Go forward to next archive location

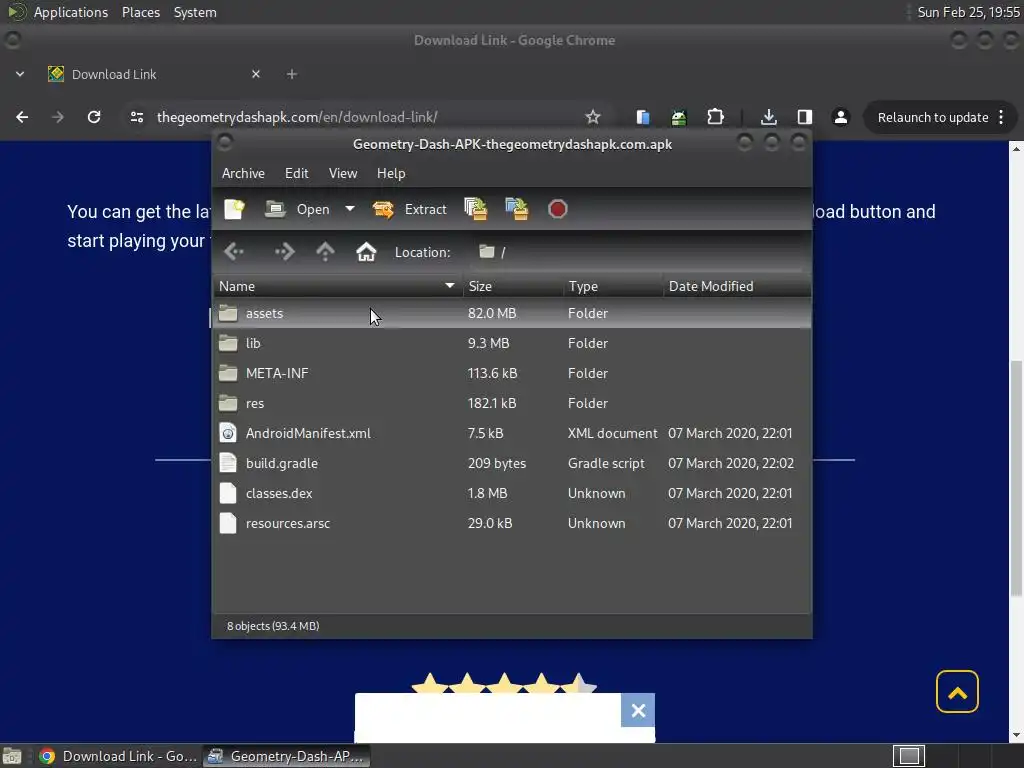point(284,252)
